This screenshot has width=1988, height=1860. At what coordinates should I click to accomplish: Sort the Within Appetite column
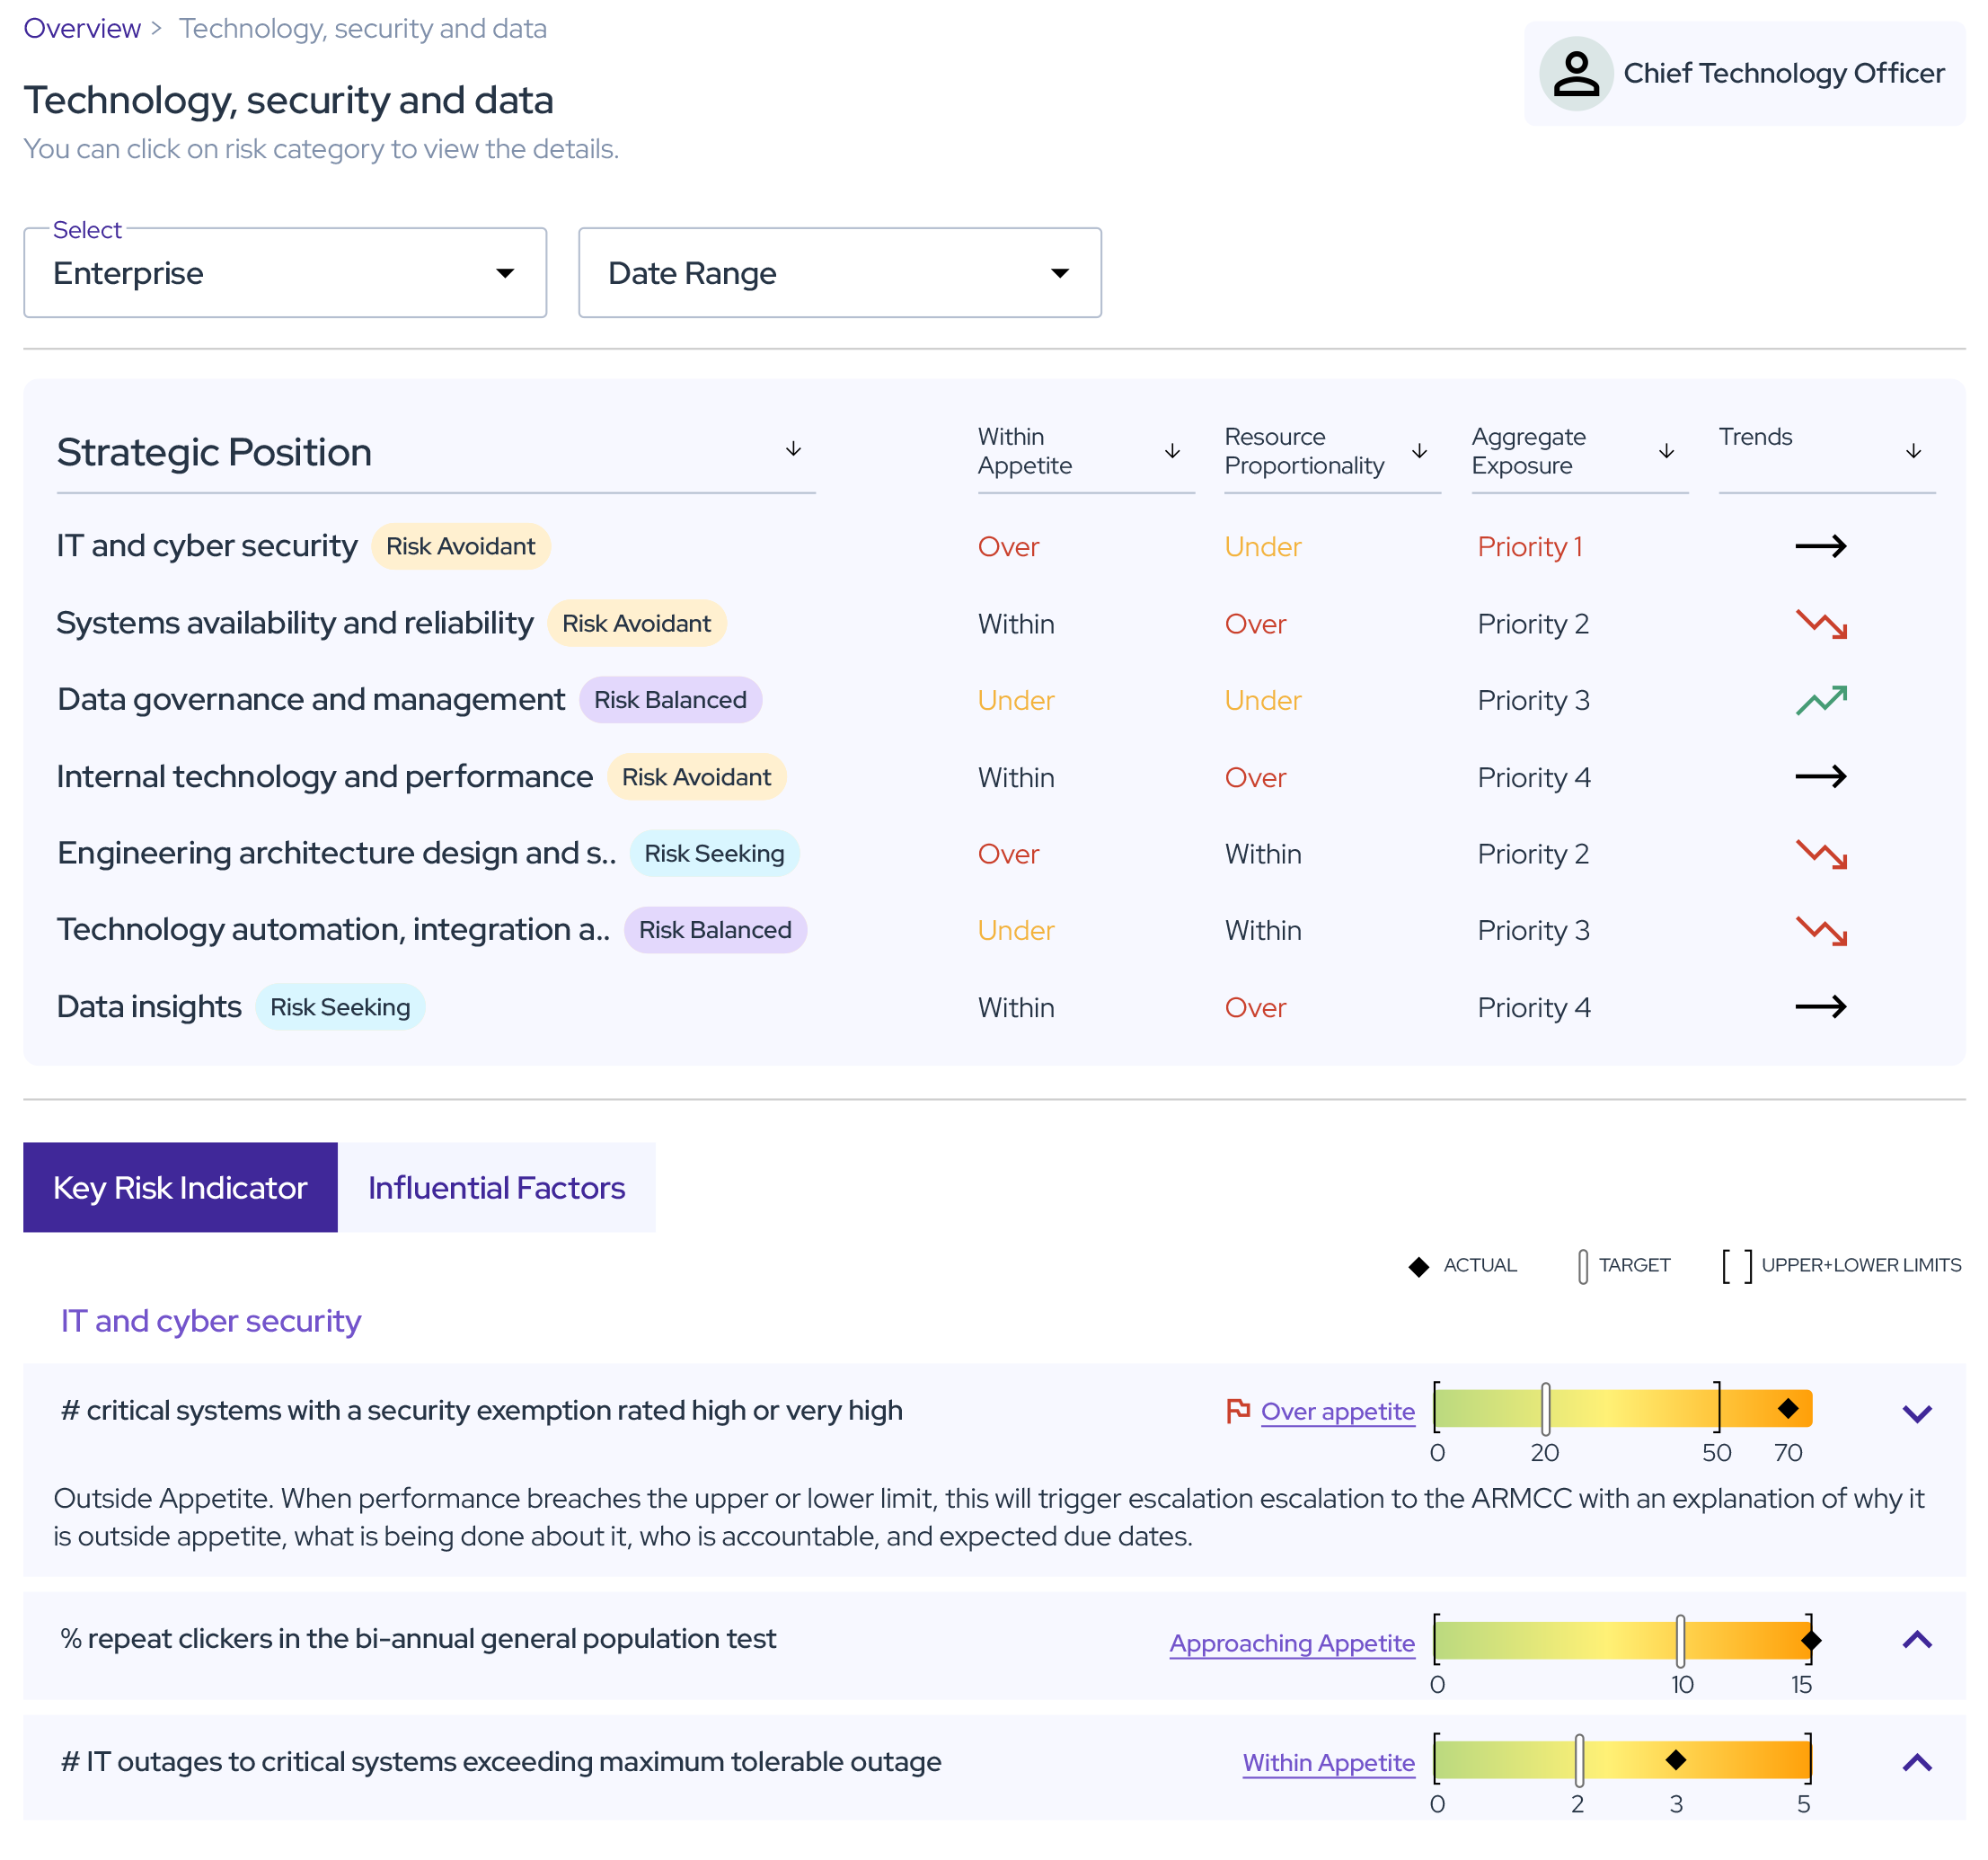(1172, 451)
